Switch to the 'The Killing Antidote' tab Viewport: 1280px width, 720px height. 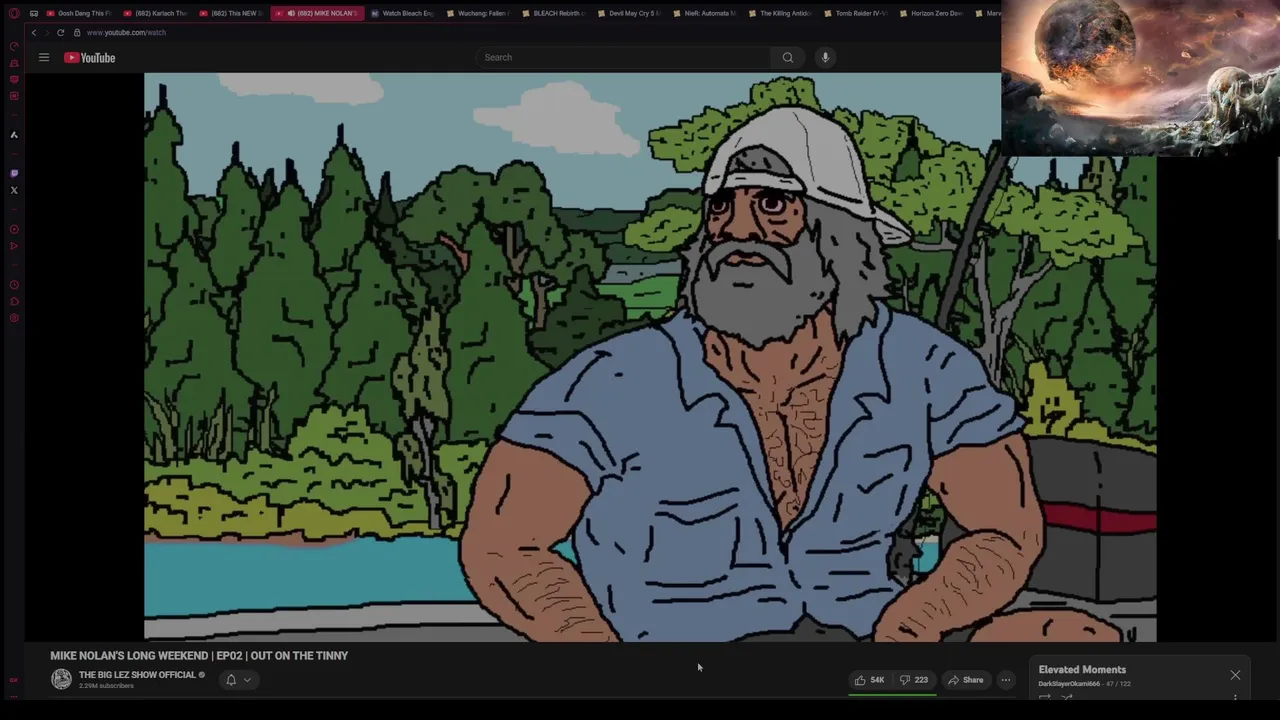coord(780,13)
